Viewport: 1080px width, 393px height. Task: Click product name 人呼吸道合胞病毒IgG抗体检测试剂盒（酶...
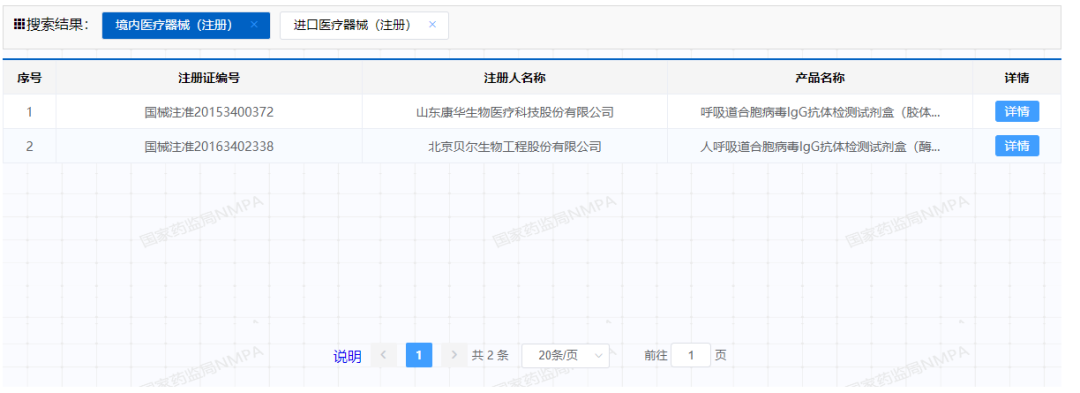(x=820, y=147)
